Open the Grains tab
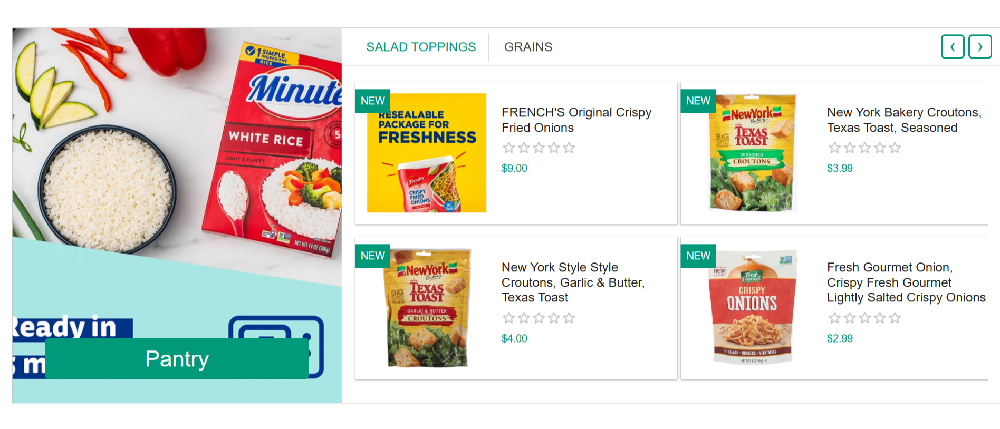Screen dimensions: 1000x429 528,47
